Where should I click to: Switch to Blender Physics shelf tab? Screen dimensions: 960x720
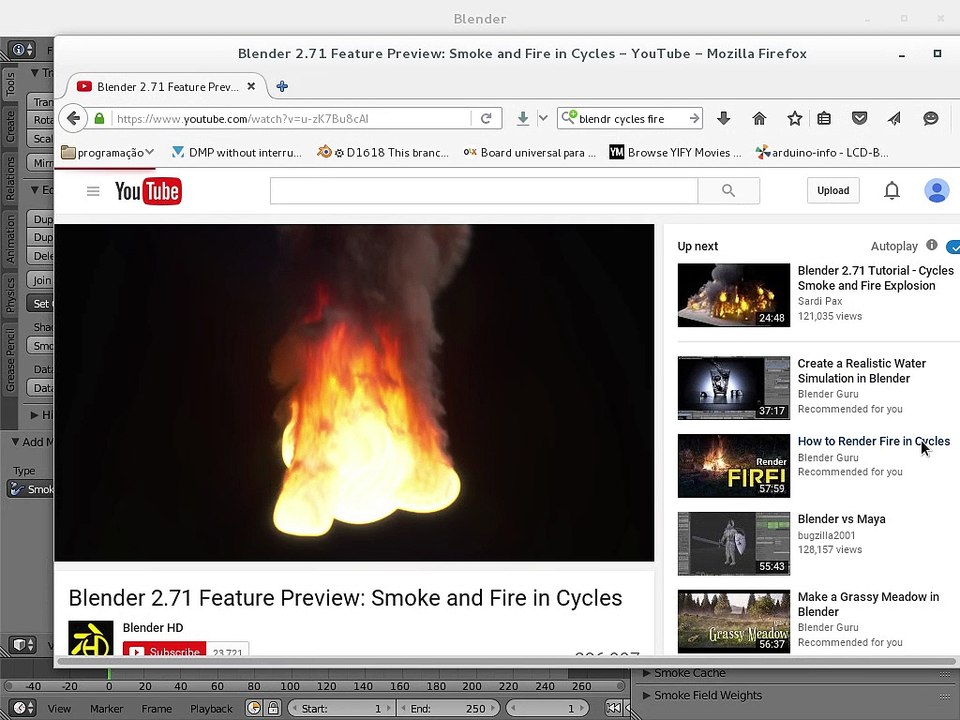pos(10,294)
